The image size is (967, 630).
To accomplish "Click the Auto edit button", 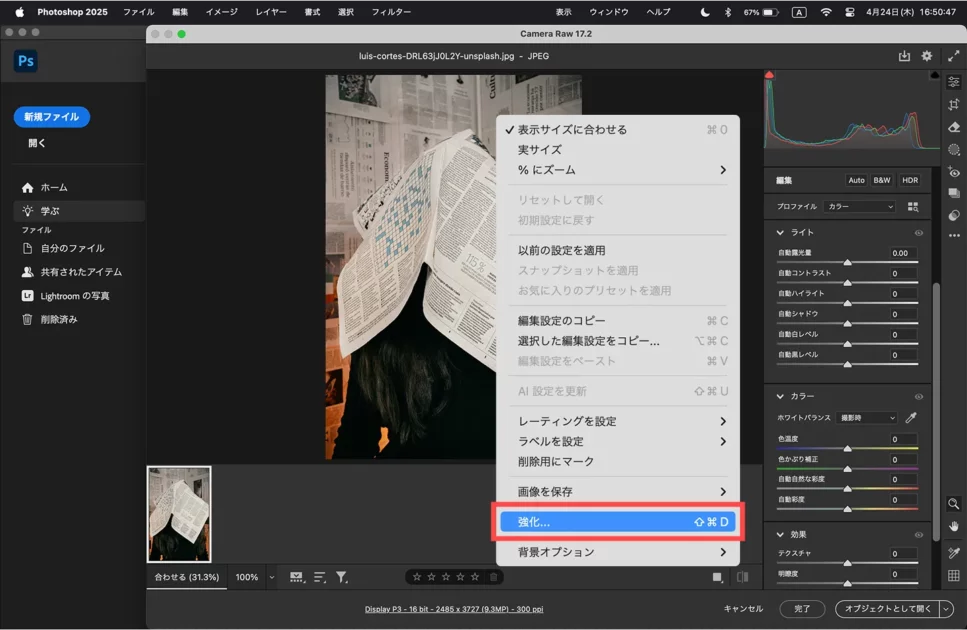I will tap(856, 180).
